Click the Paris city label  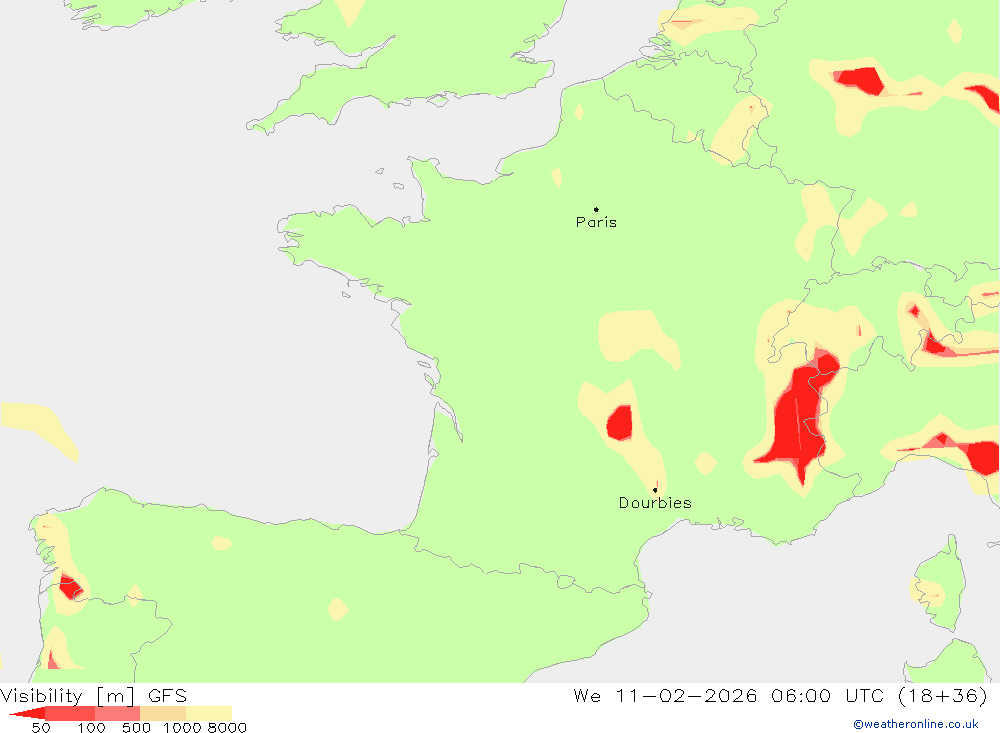(596, 222)
